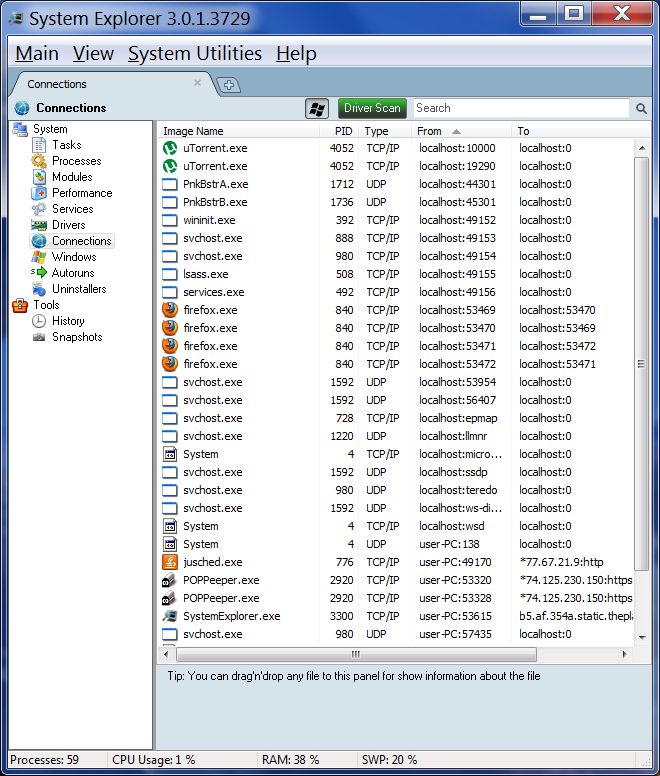Click jusched.exe Java icon
Viewport: 660px width, 776px height.
click(x=170, y=562)
